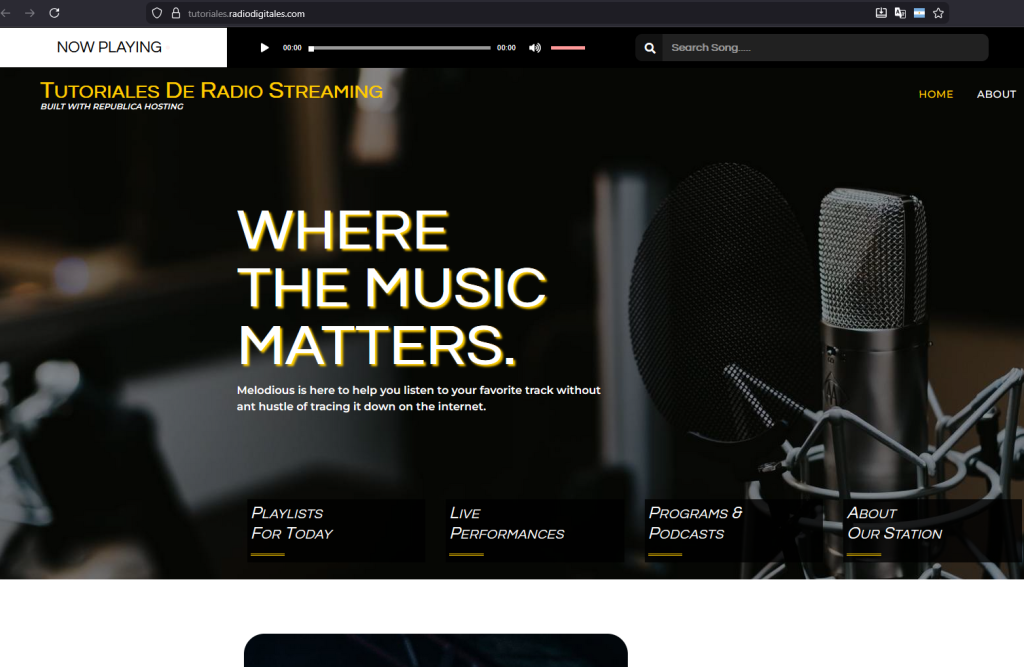Screen dimensions: 1024x667
Task: Open the ABOUT menu item
Action: (996, 94)
